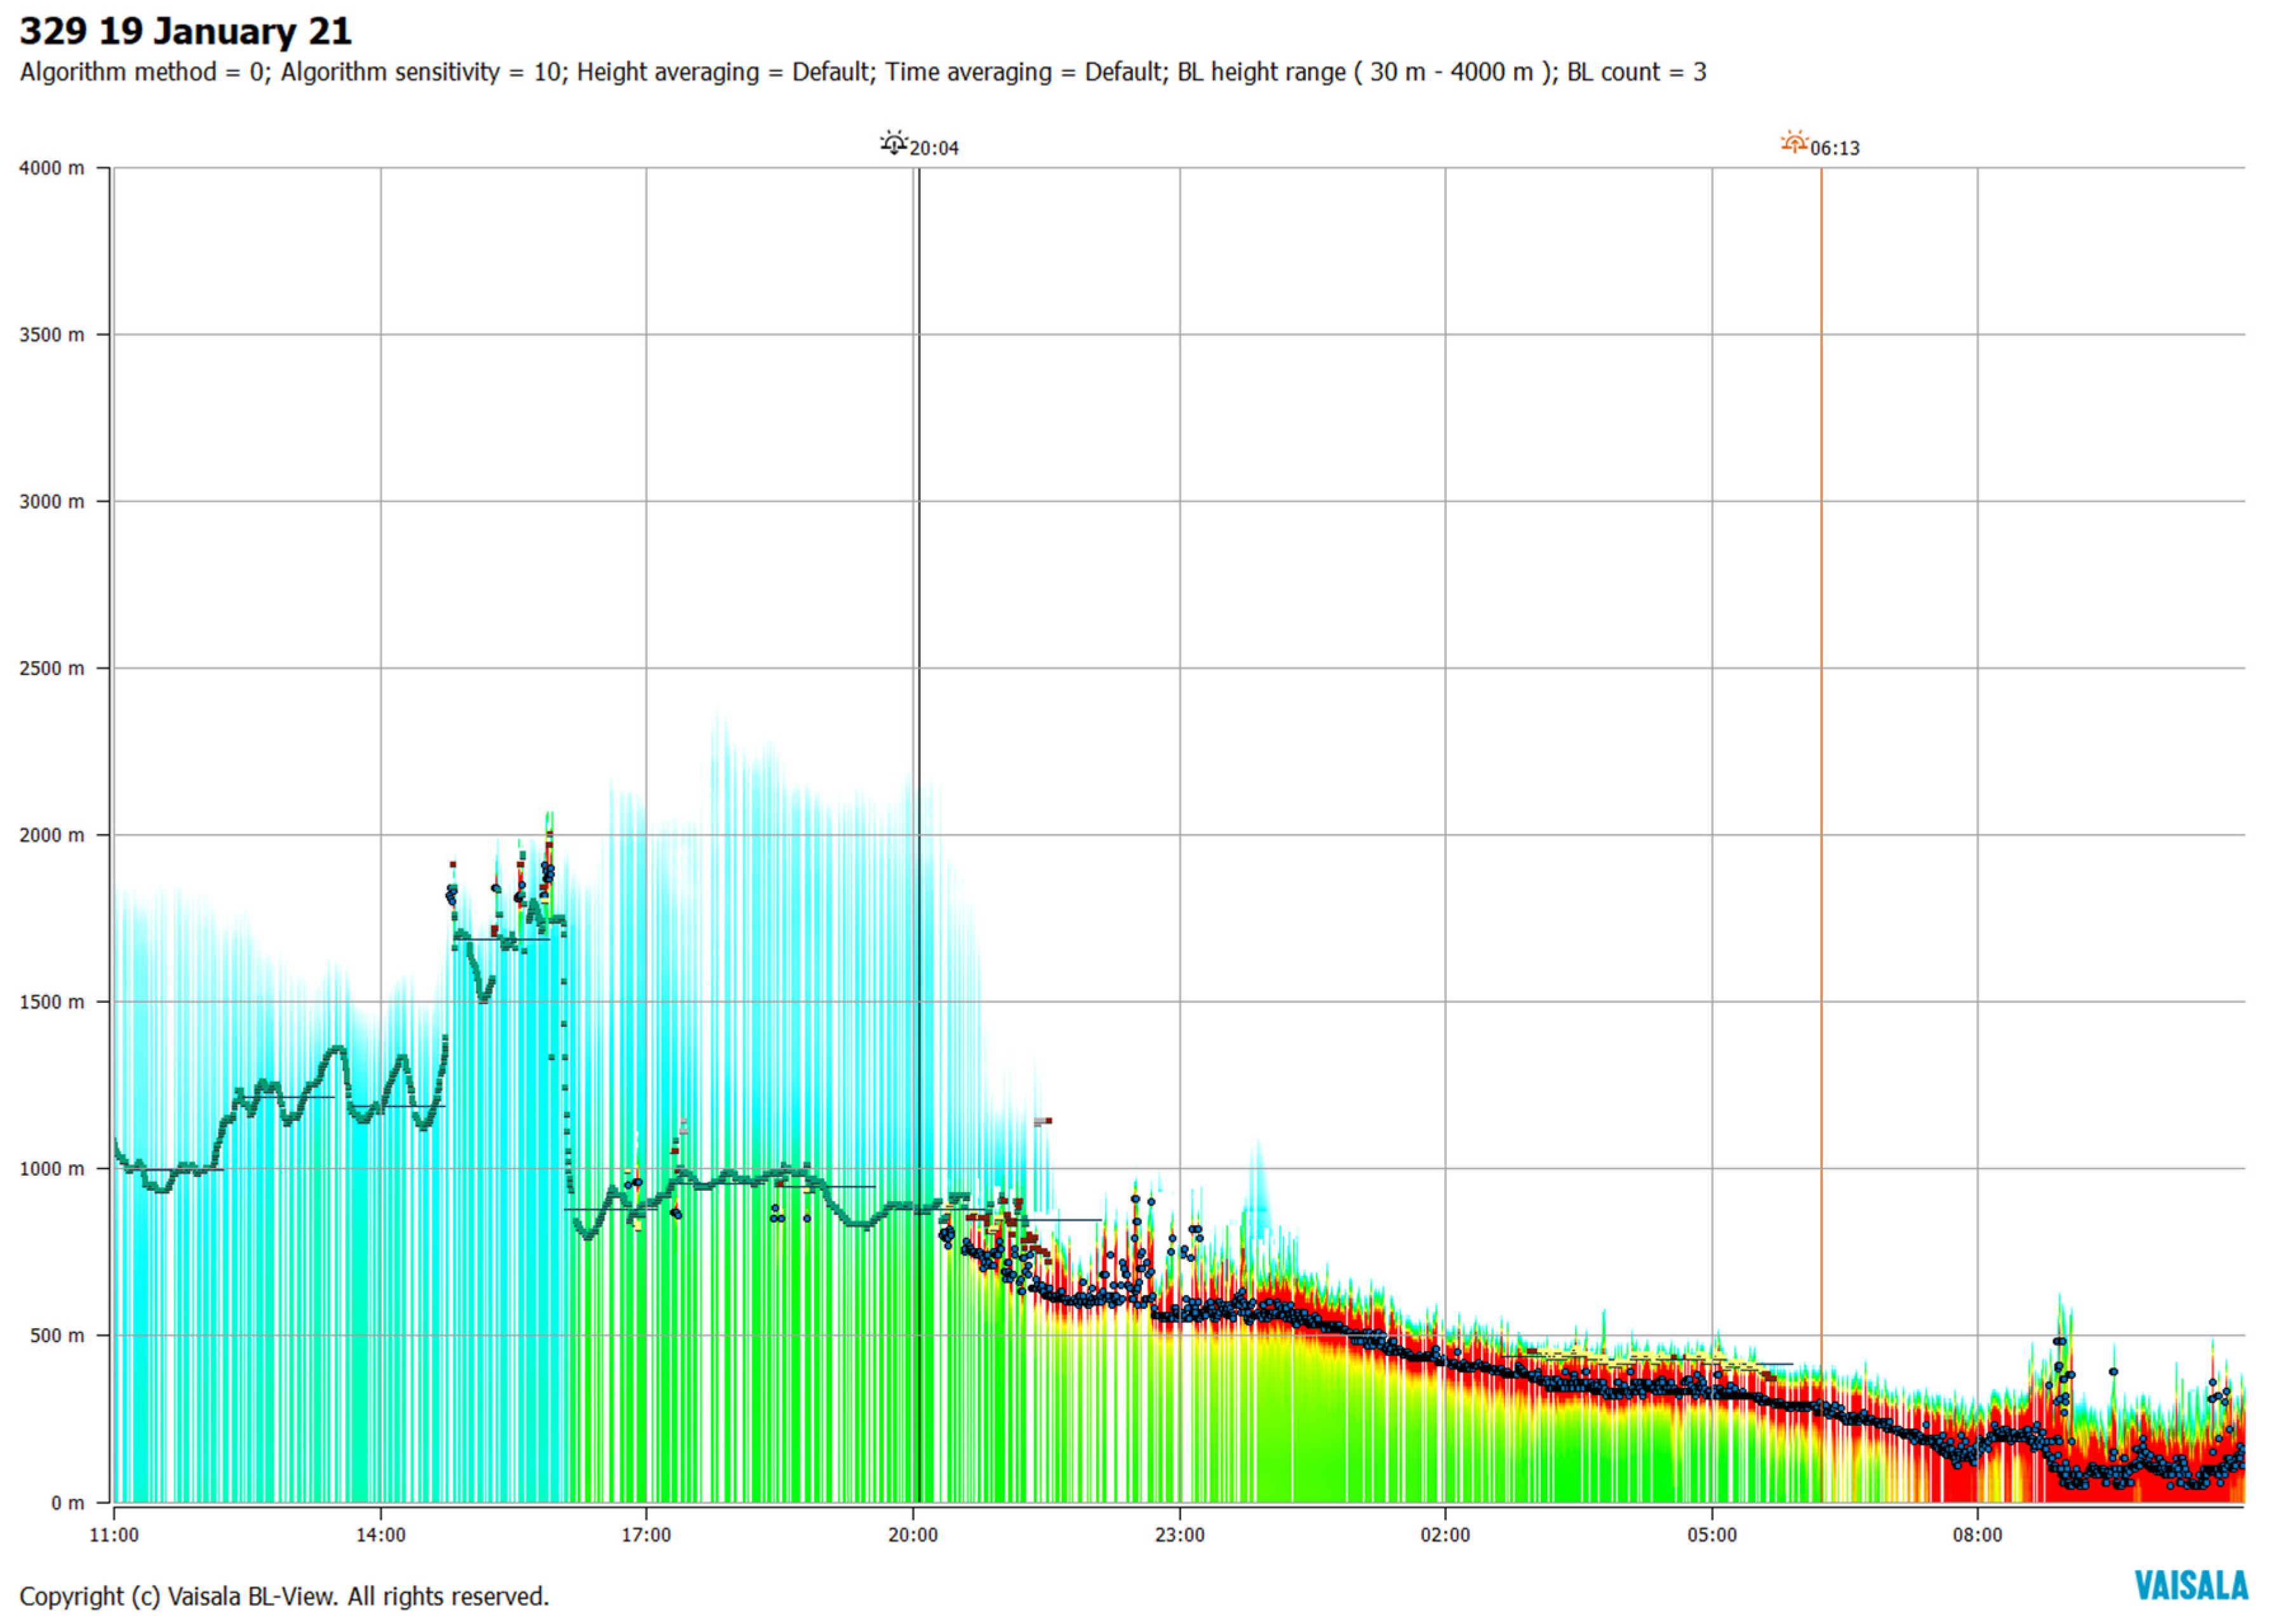Click the 1000 m height axis label
The width and height of the screenshot is (2280, 1624).
pos(51,1168)
